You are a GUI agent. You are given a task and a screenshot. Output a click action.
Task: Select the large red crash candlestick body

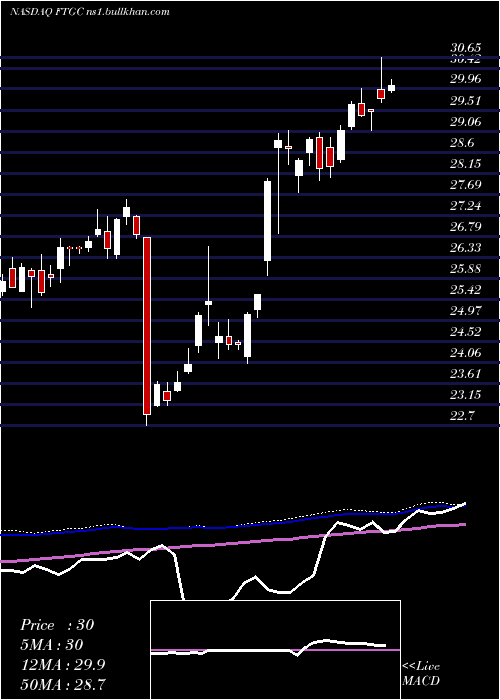147,326
